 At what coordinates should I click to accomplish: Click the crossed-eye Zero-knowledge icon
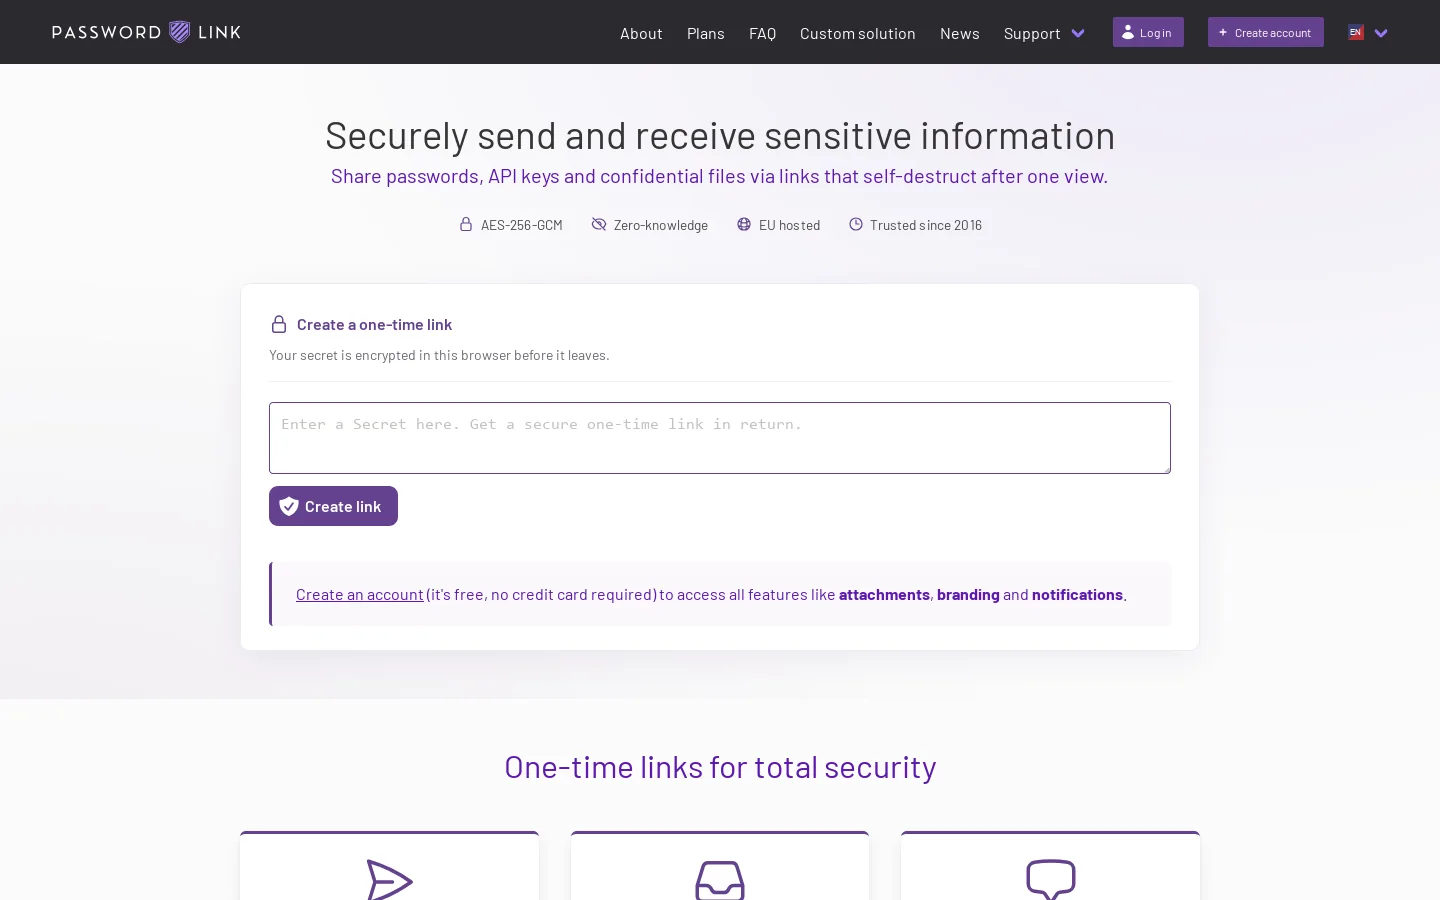click(x=599, y=224)
